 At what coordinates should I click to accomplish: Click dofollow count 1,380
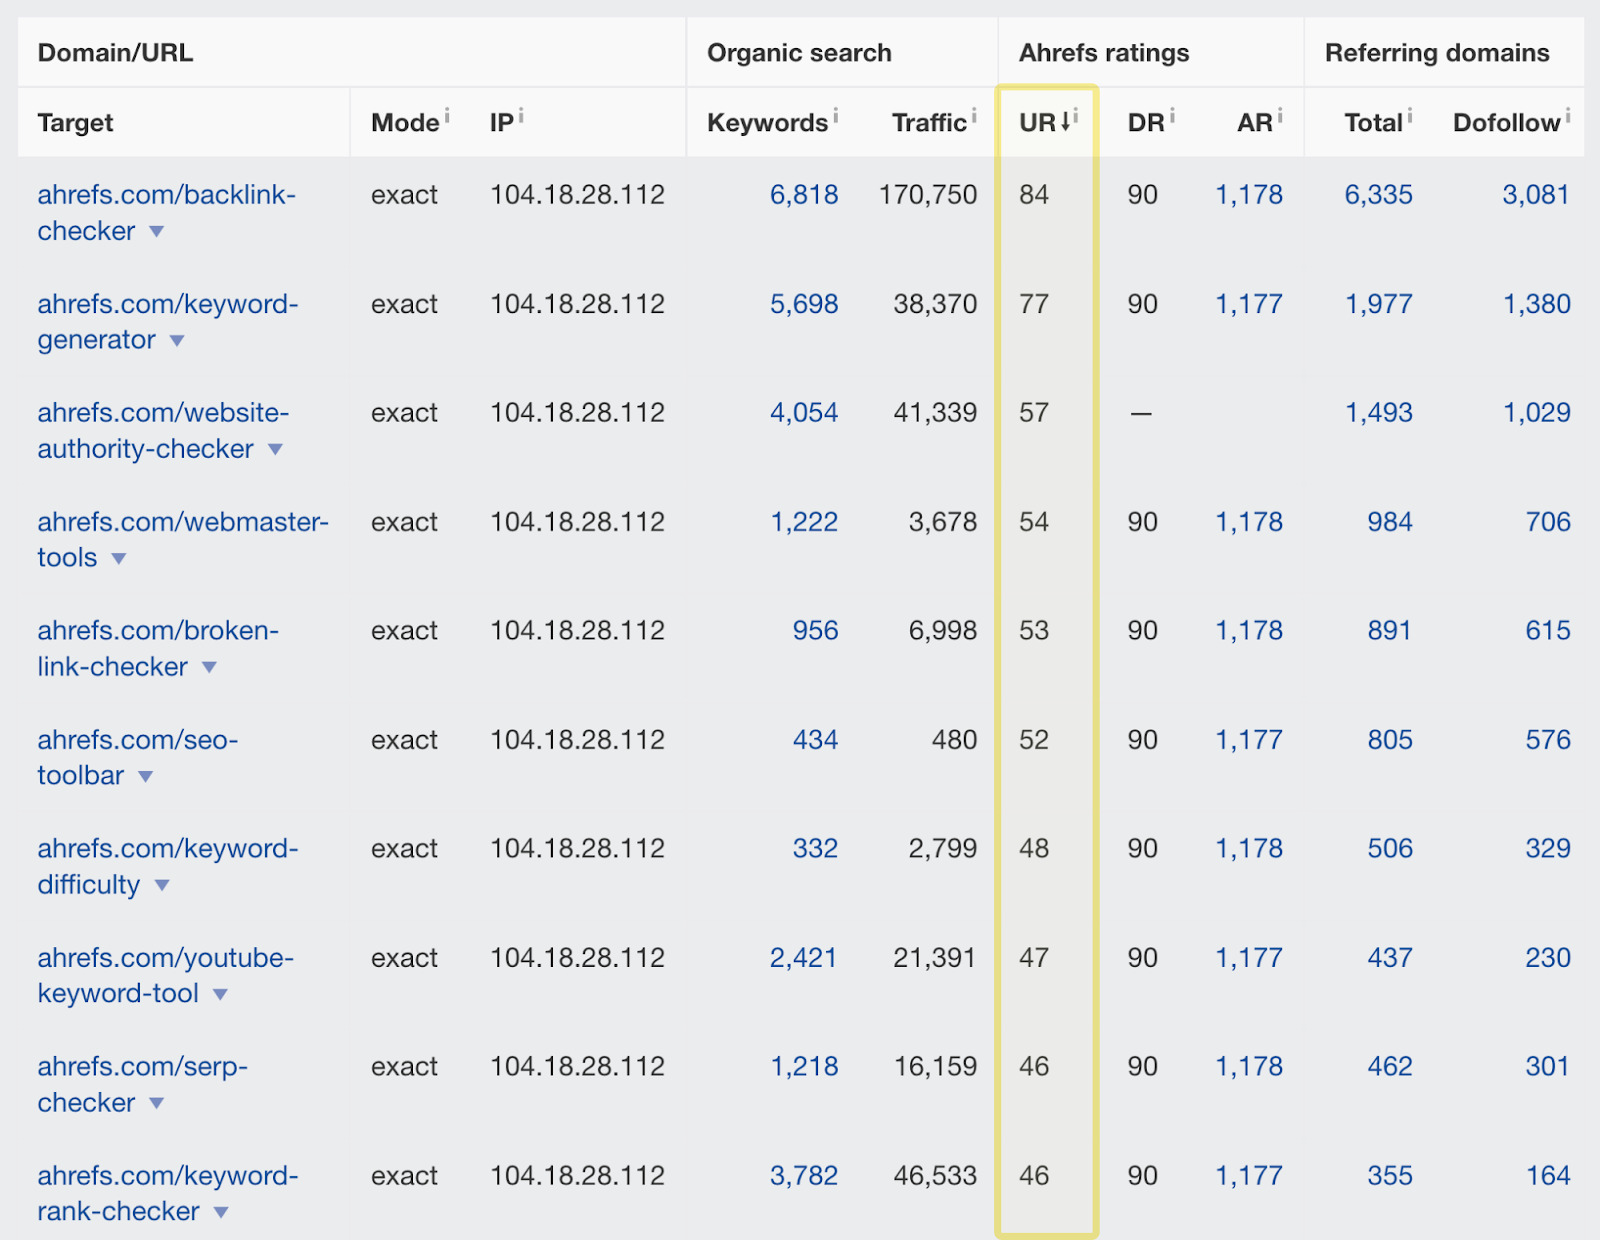click(x=1537, y=304)
